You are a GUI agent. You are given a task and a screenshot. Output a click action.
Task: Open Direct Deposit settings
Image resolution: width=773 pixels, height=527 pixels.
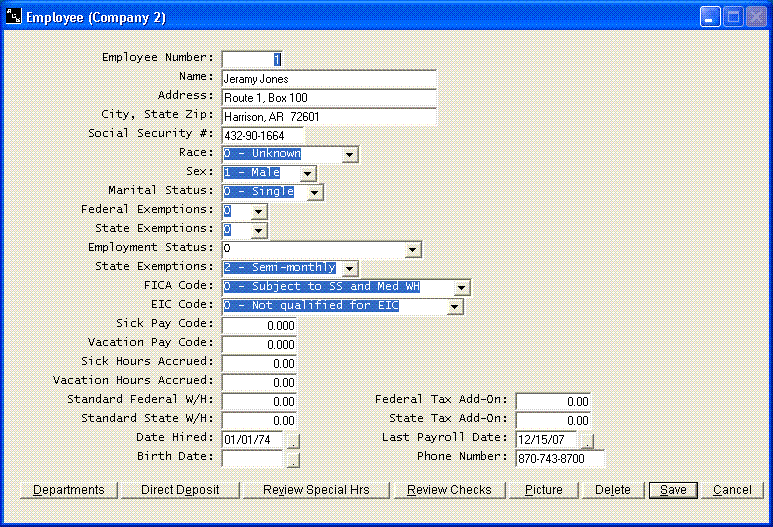coord(180,490)
